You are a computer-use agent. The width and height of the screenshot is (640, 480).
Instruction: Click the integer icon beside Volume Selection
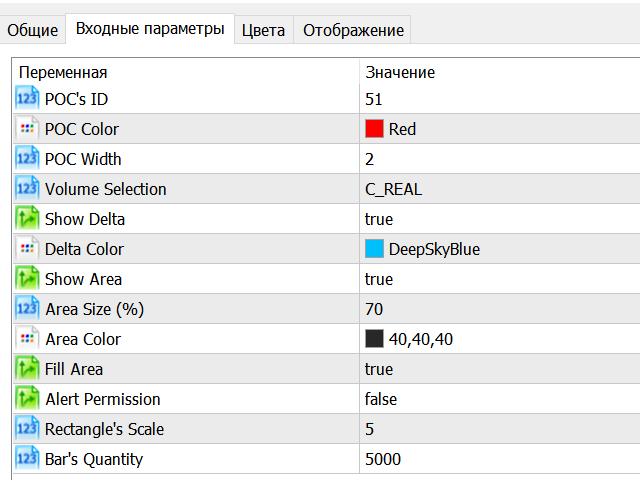(x=27, y=189)
